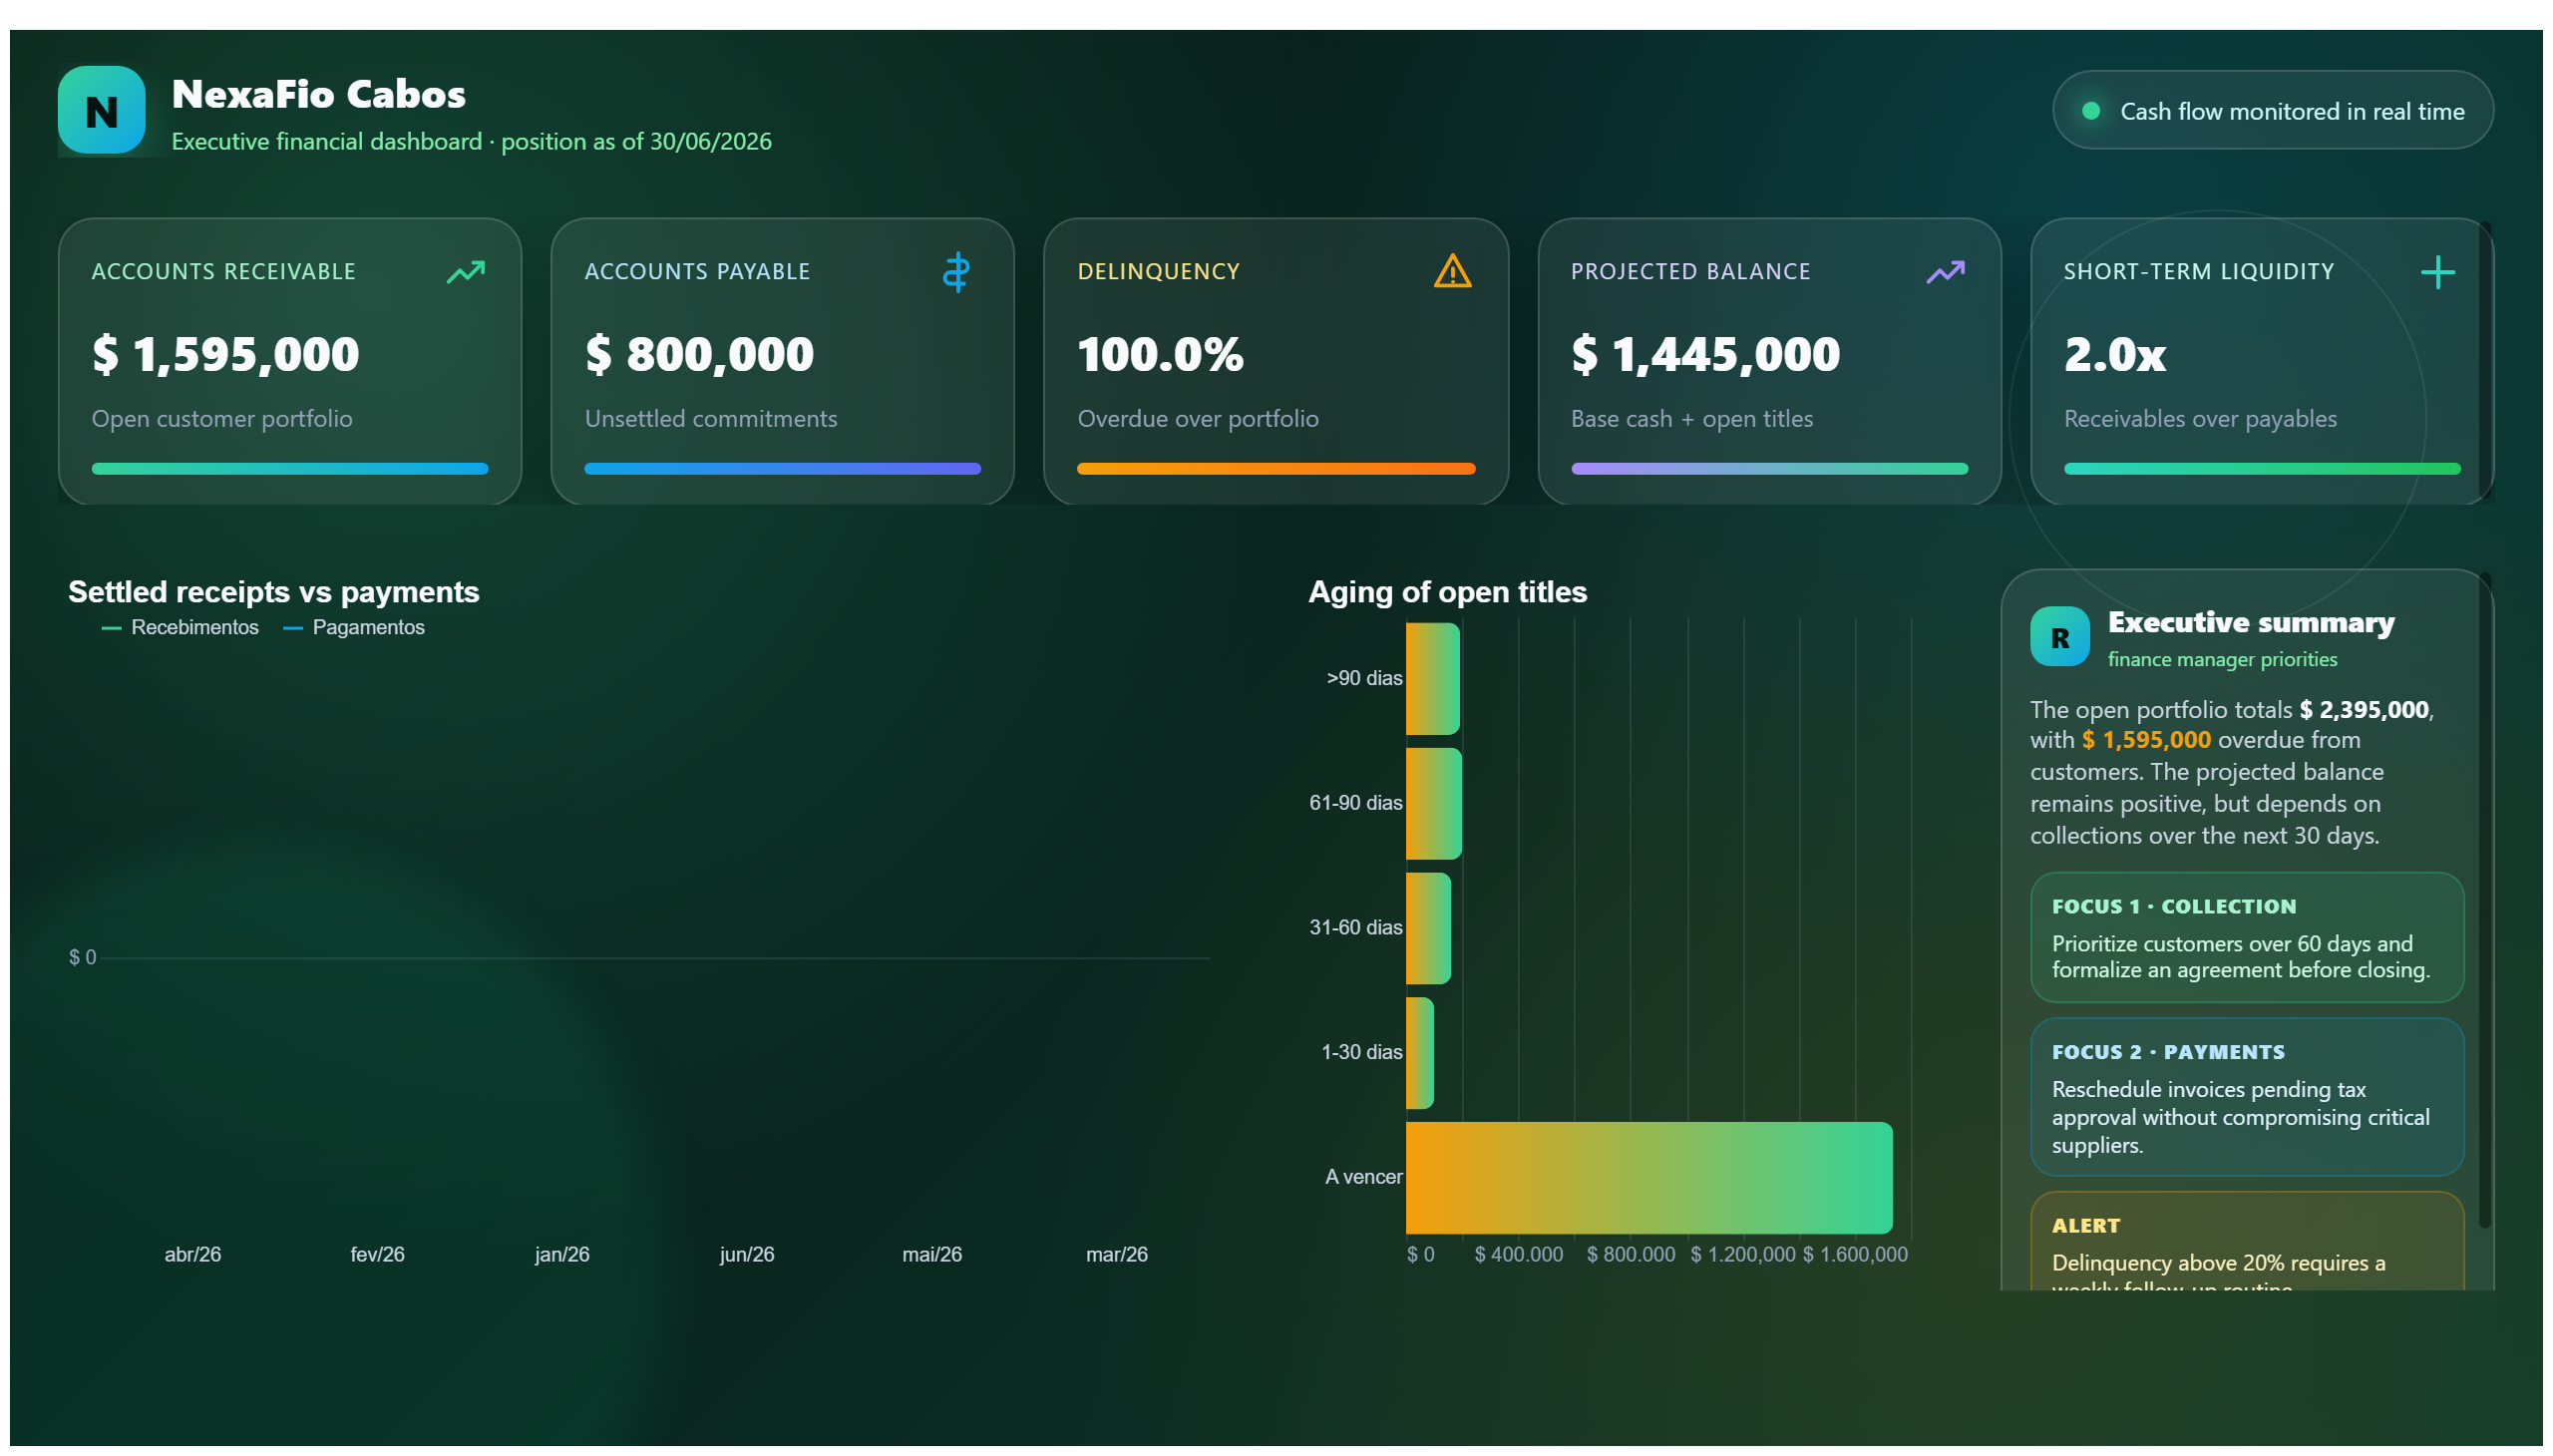Click the NexaFio N logo icon

(101, 110)
